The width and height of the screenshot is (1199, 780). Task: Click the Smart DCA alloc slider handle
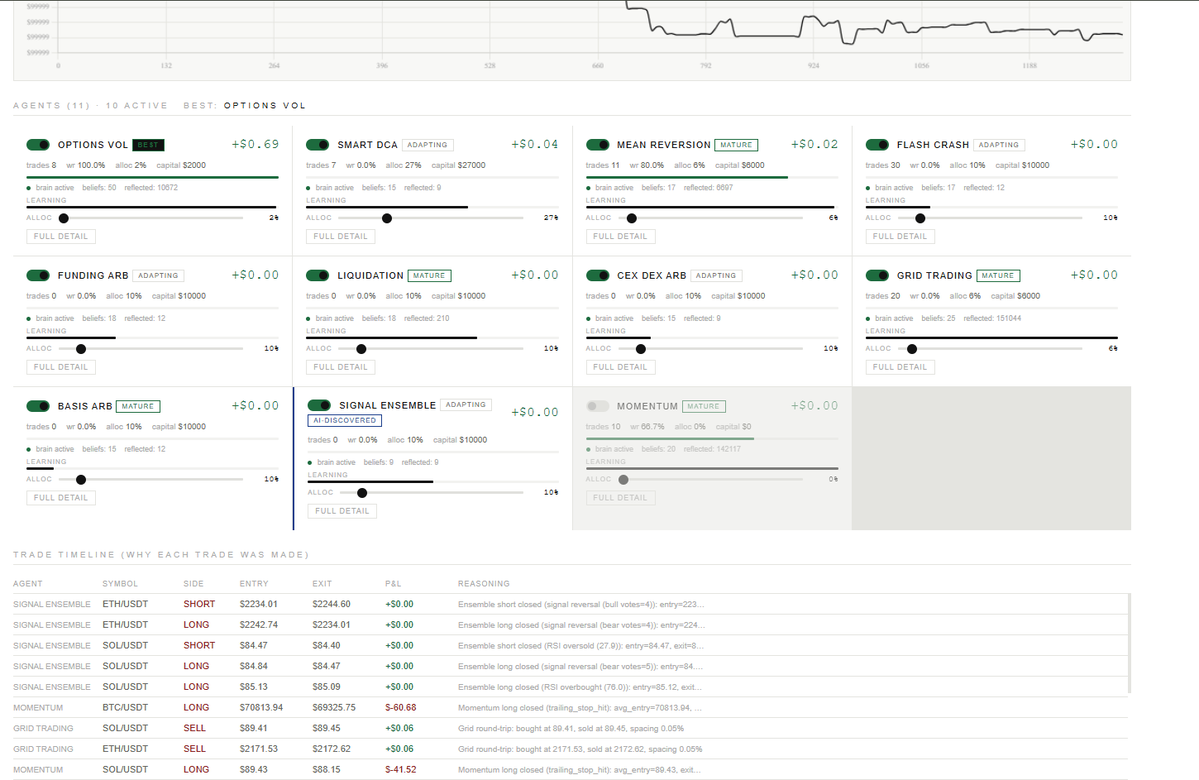(387, 219)
